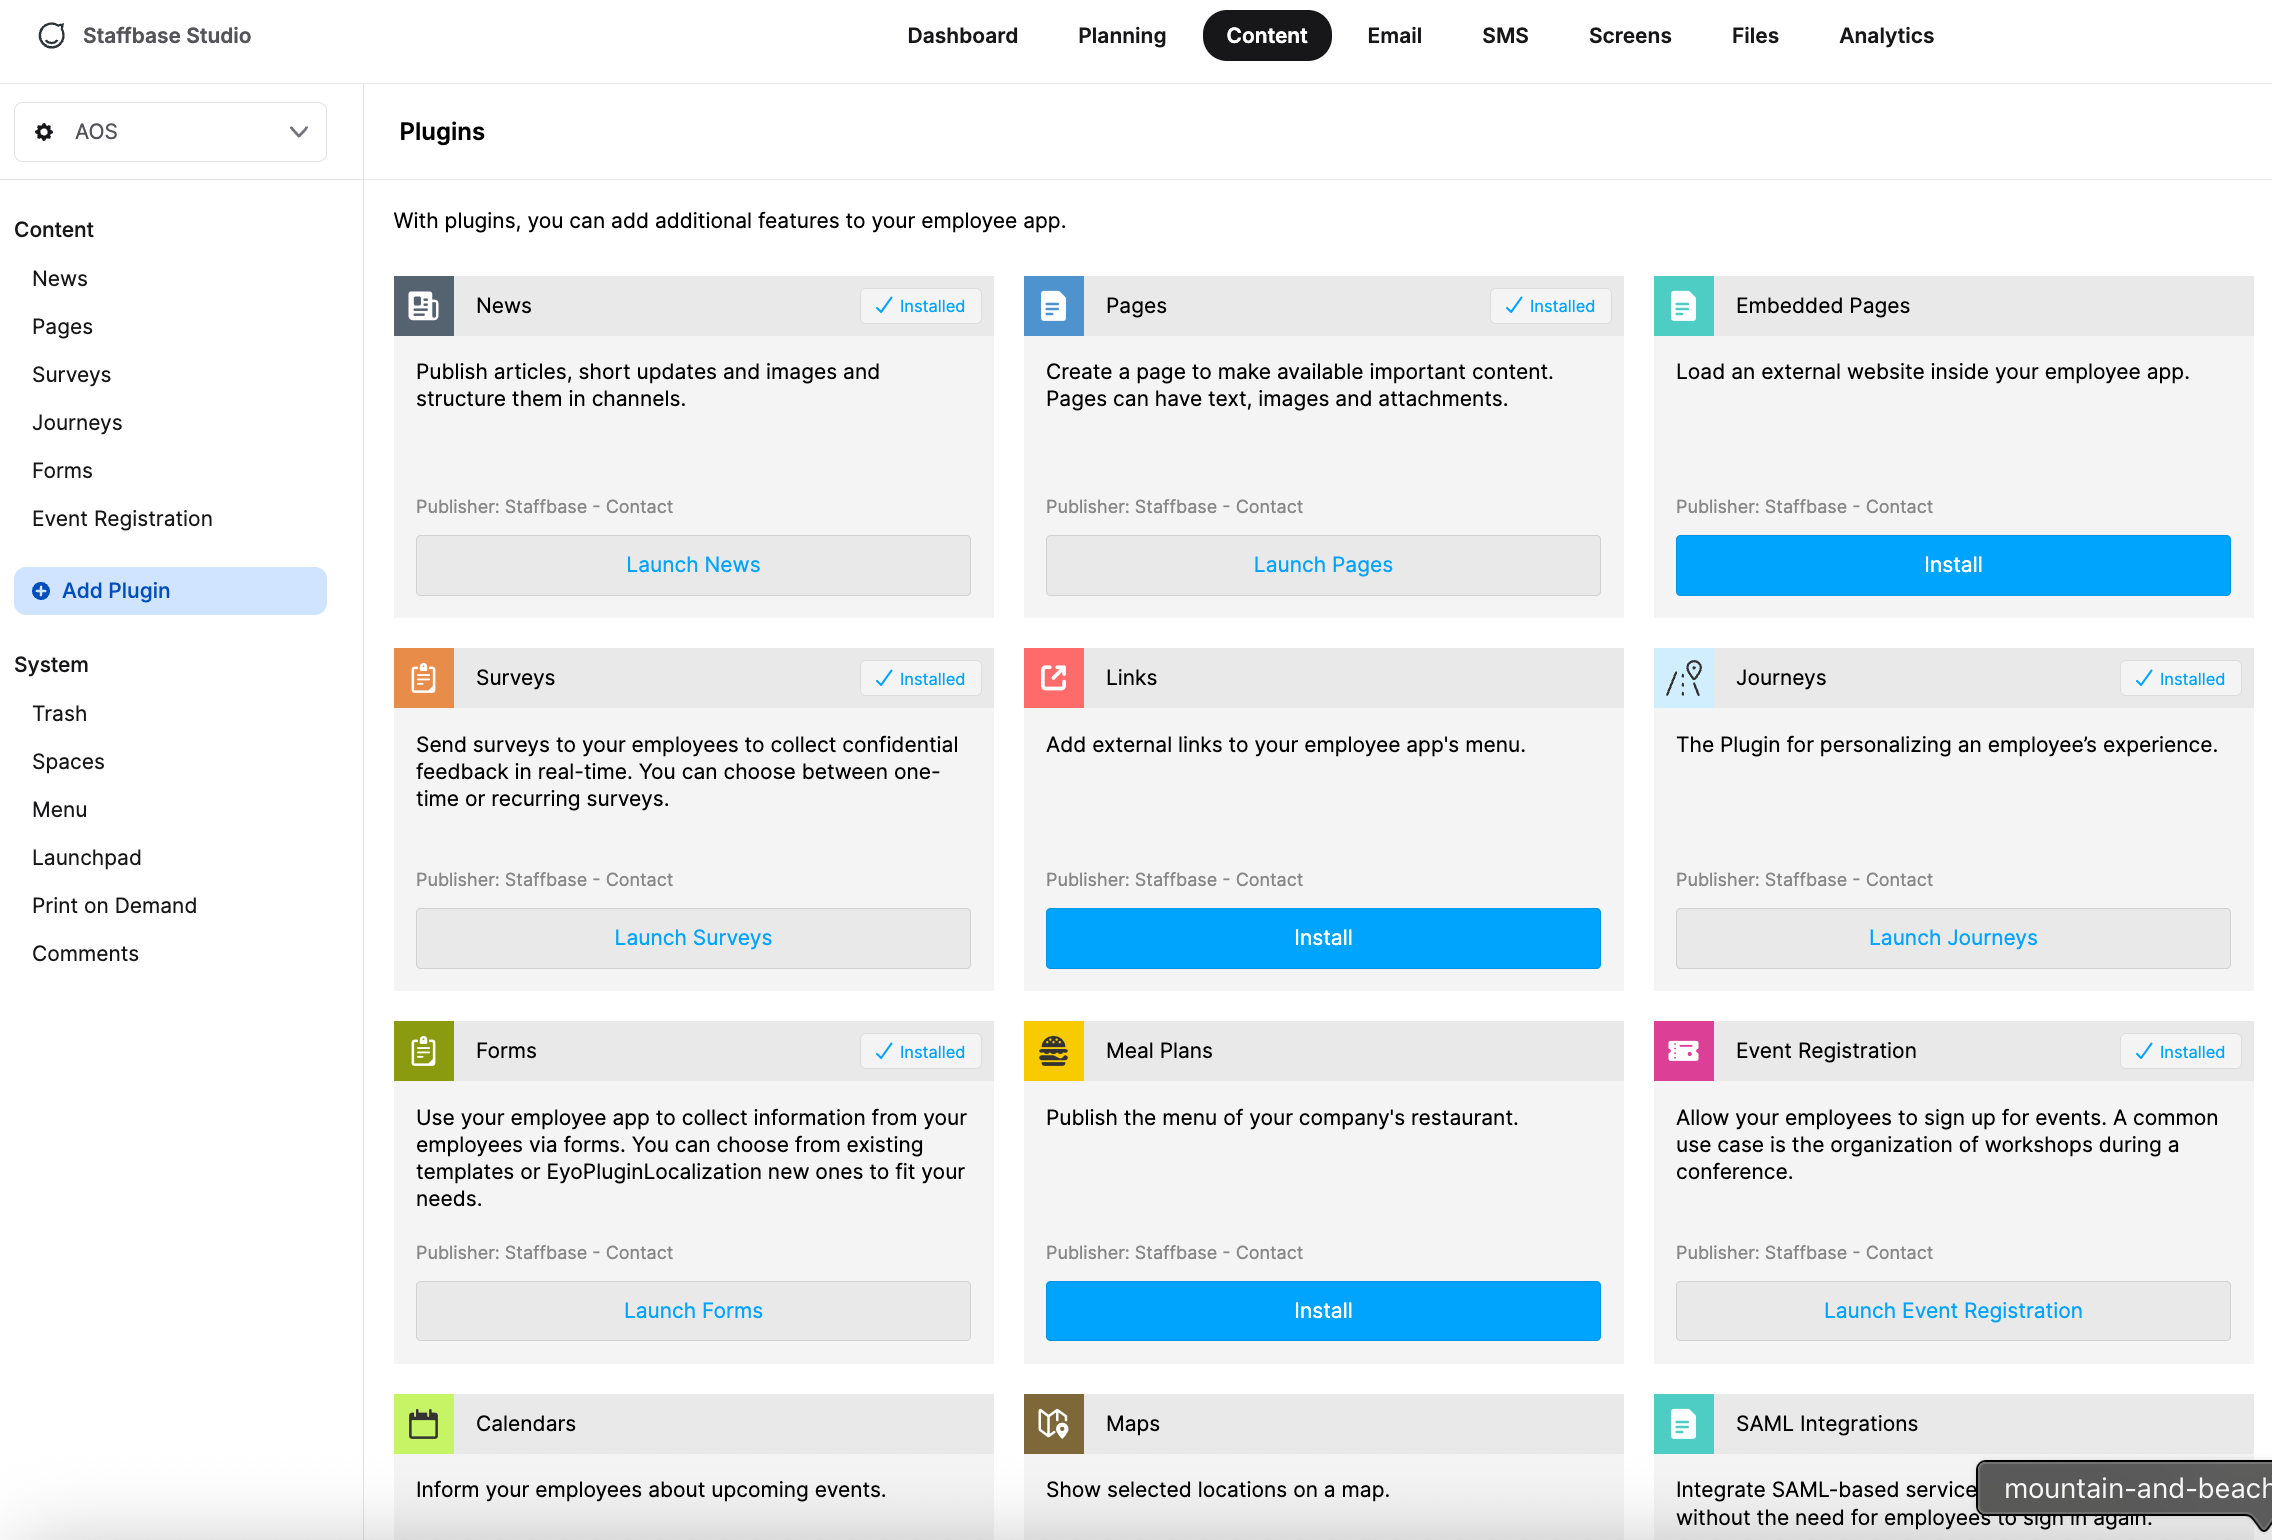
Task: Click the SAML Integrations plugin icon
Action: tap(1684, 1424)
